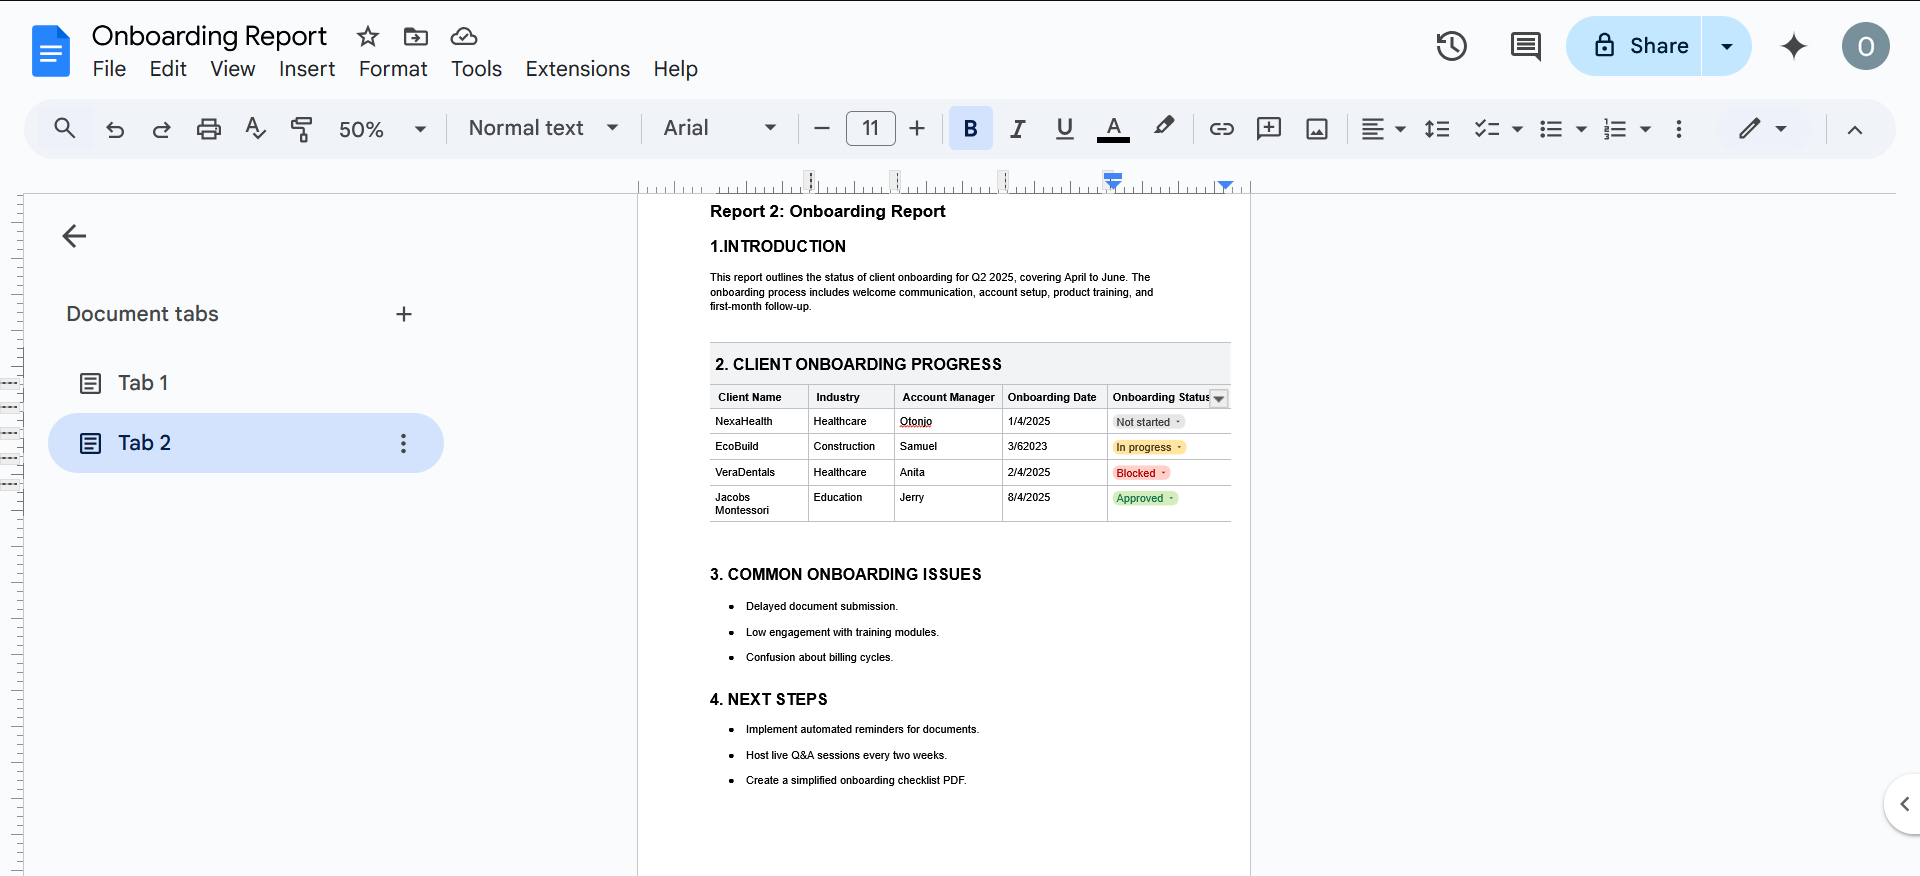Open the Normal text style dropdown

(x=543, y=128)
